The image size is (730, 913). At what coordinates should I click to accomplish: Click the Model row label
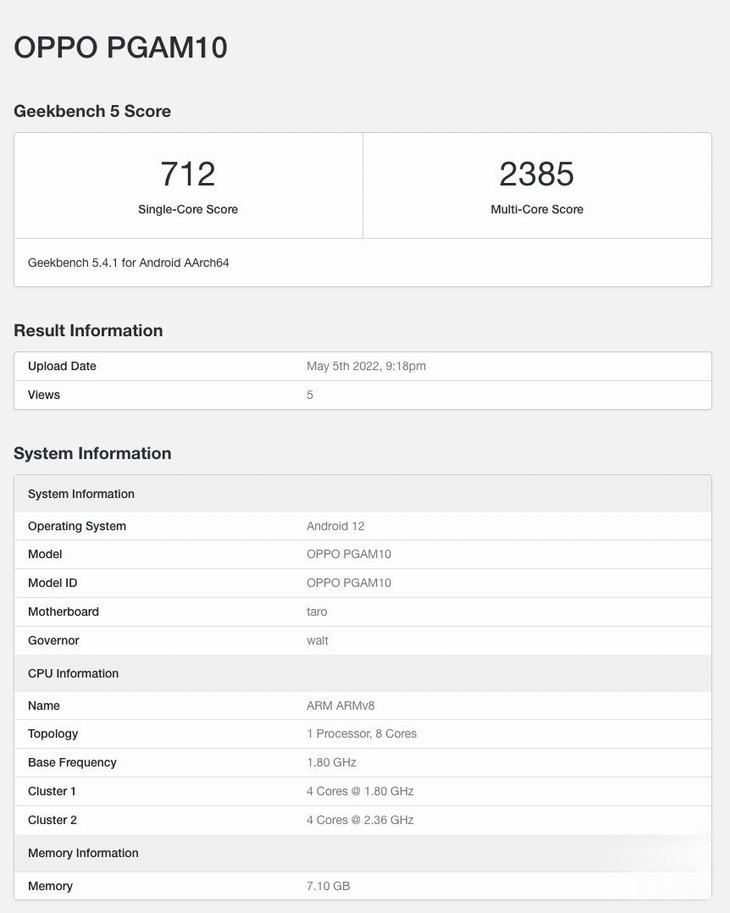pos(45,554)
